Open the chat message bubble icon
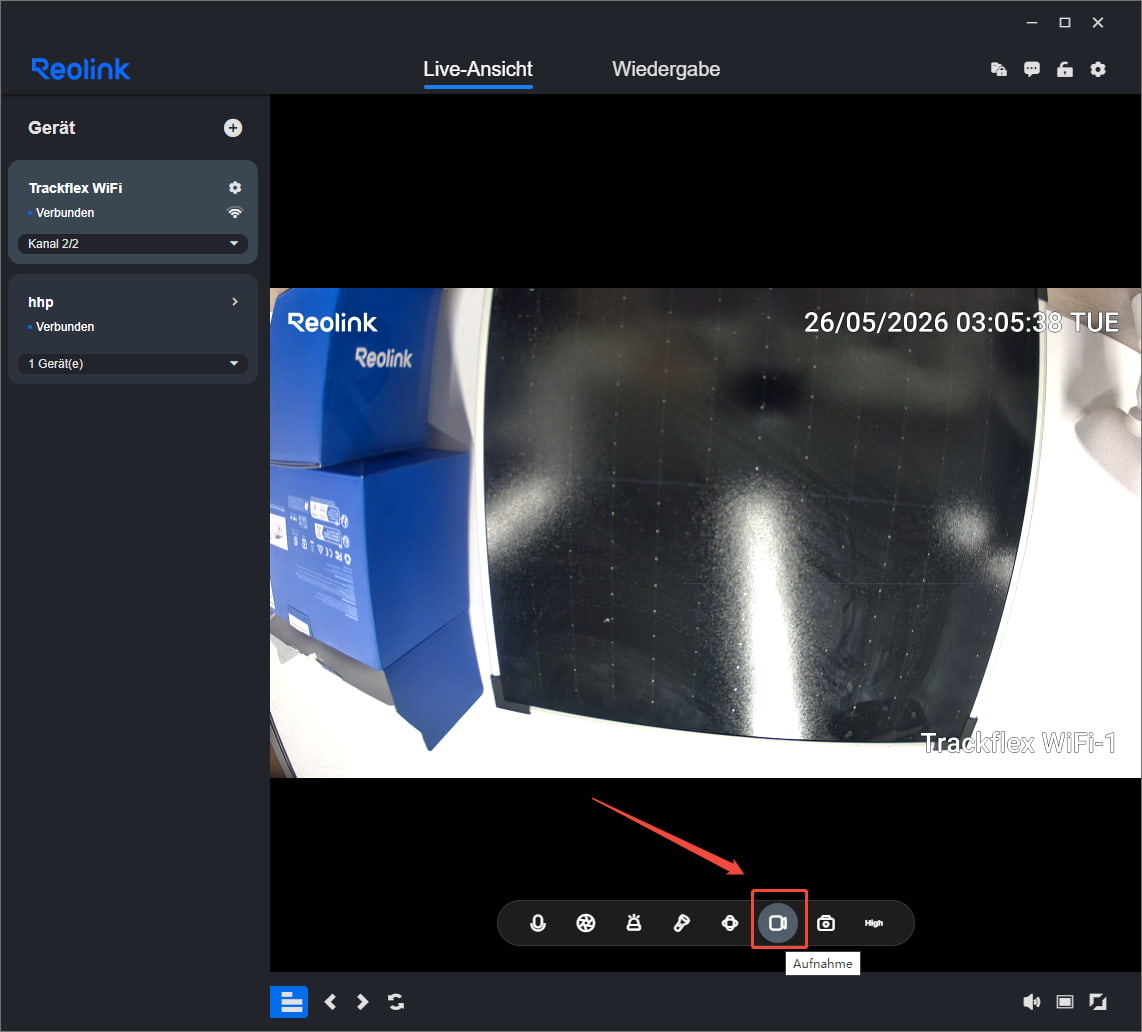 [1031, 69]
